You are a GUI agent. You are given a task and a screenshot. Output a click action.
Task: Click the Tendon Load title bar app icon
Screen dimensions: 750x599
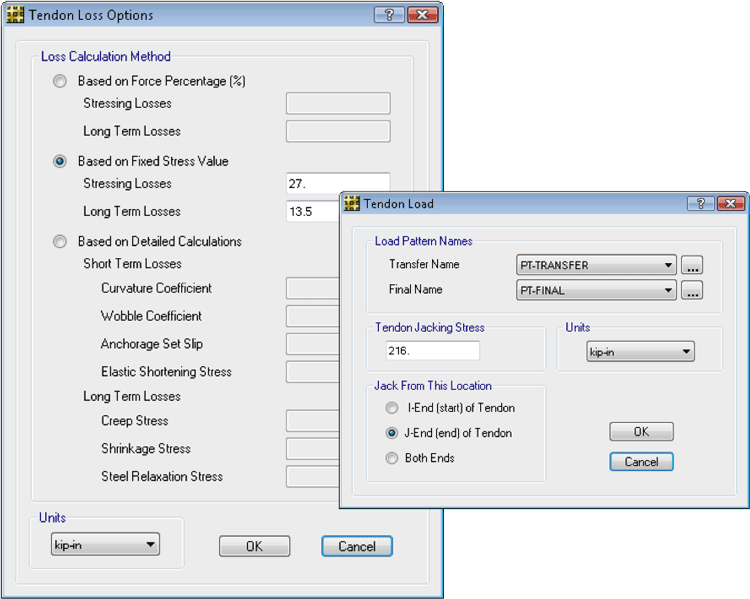(x=352, y=203)
